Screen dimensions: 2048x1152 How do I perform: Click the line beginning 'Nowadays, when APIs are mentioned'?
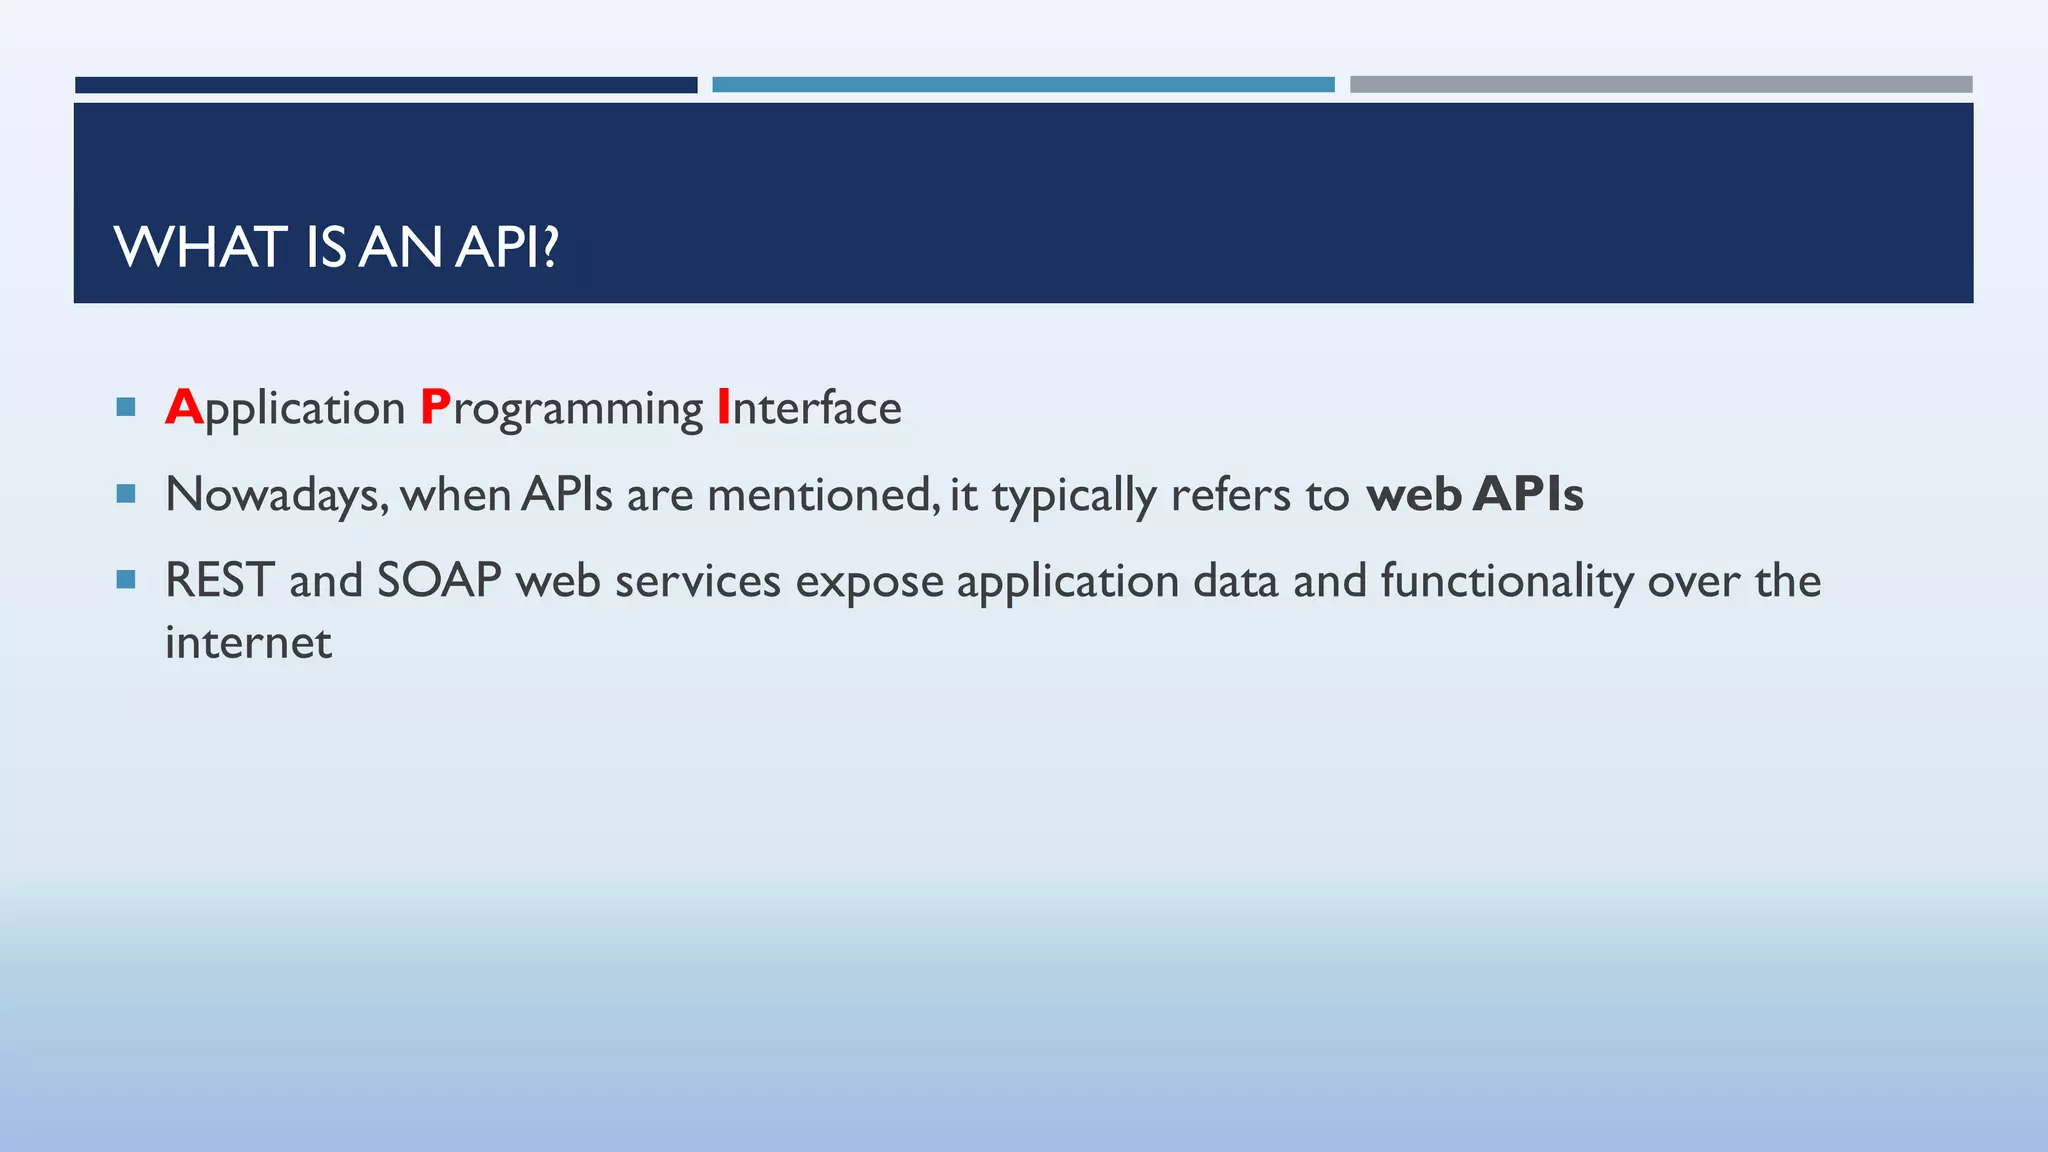(874, 495)
